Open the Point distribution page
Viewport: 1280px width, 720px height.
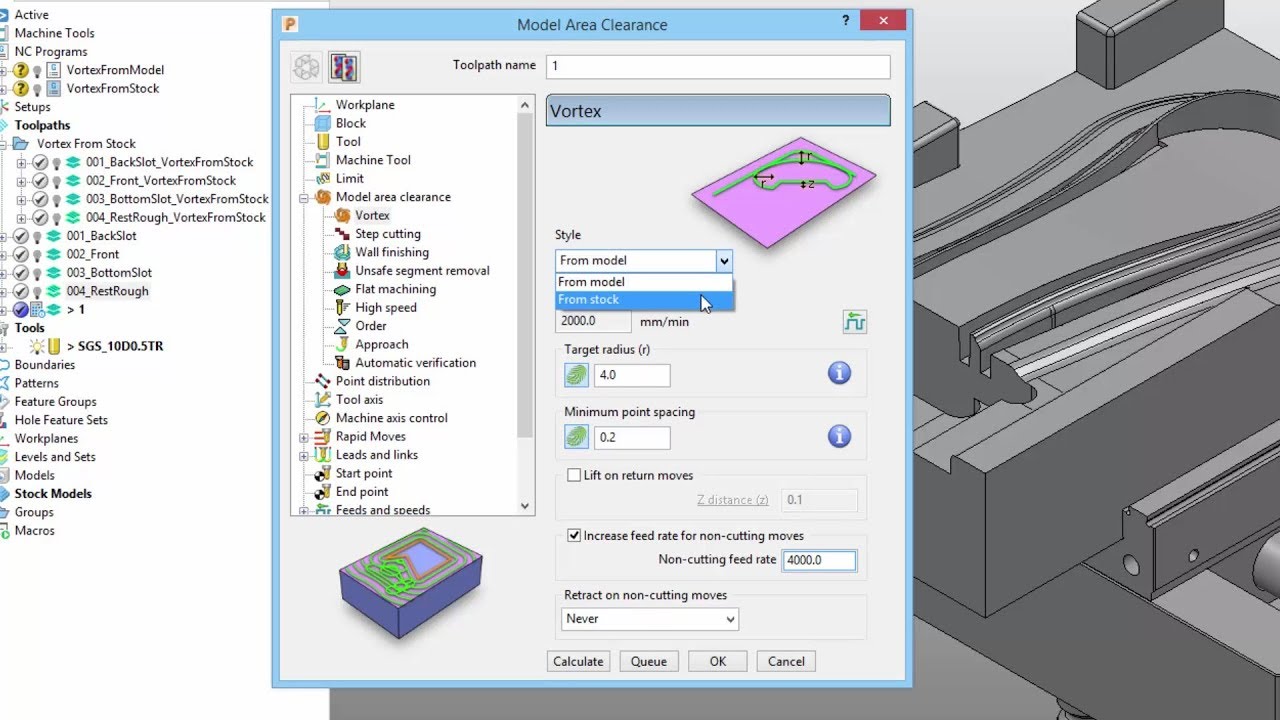383,381
